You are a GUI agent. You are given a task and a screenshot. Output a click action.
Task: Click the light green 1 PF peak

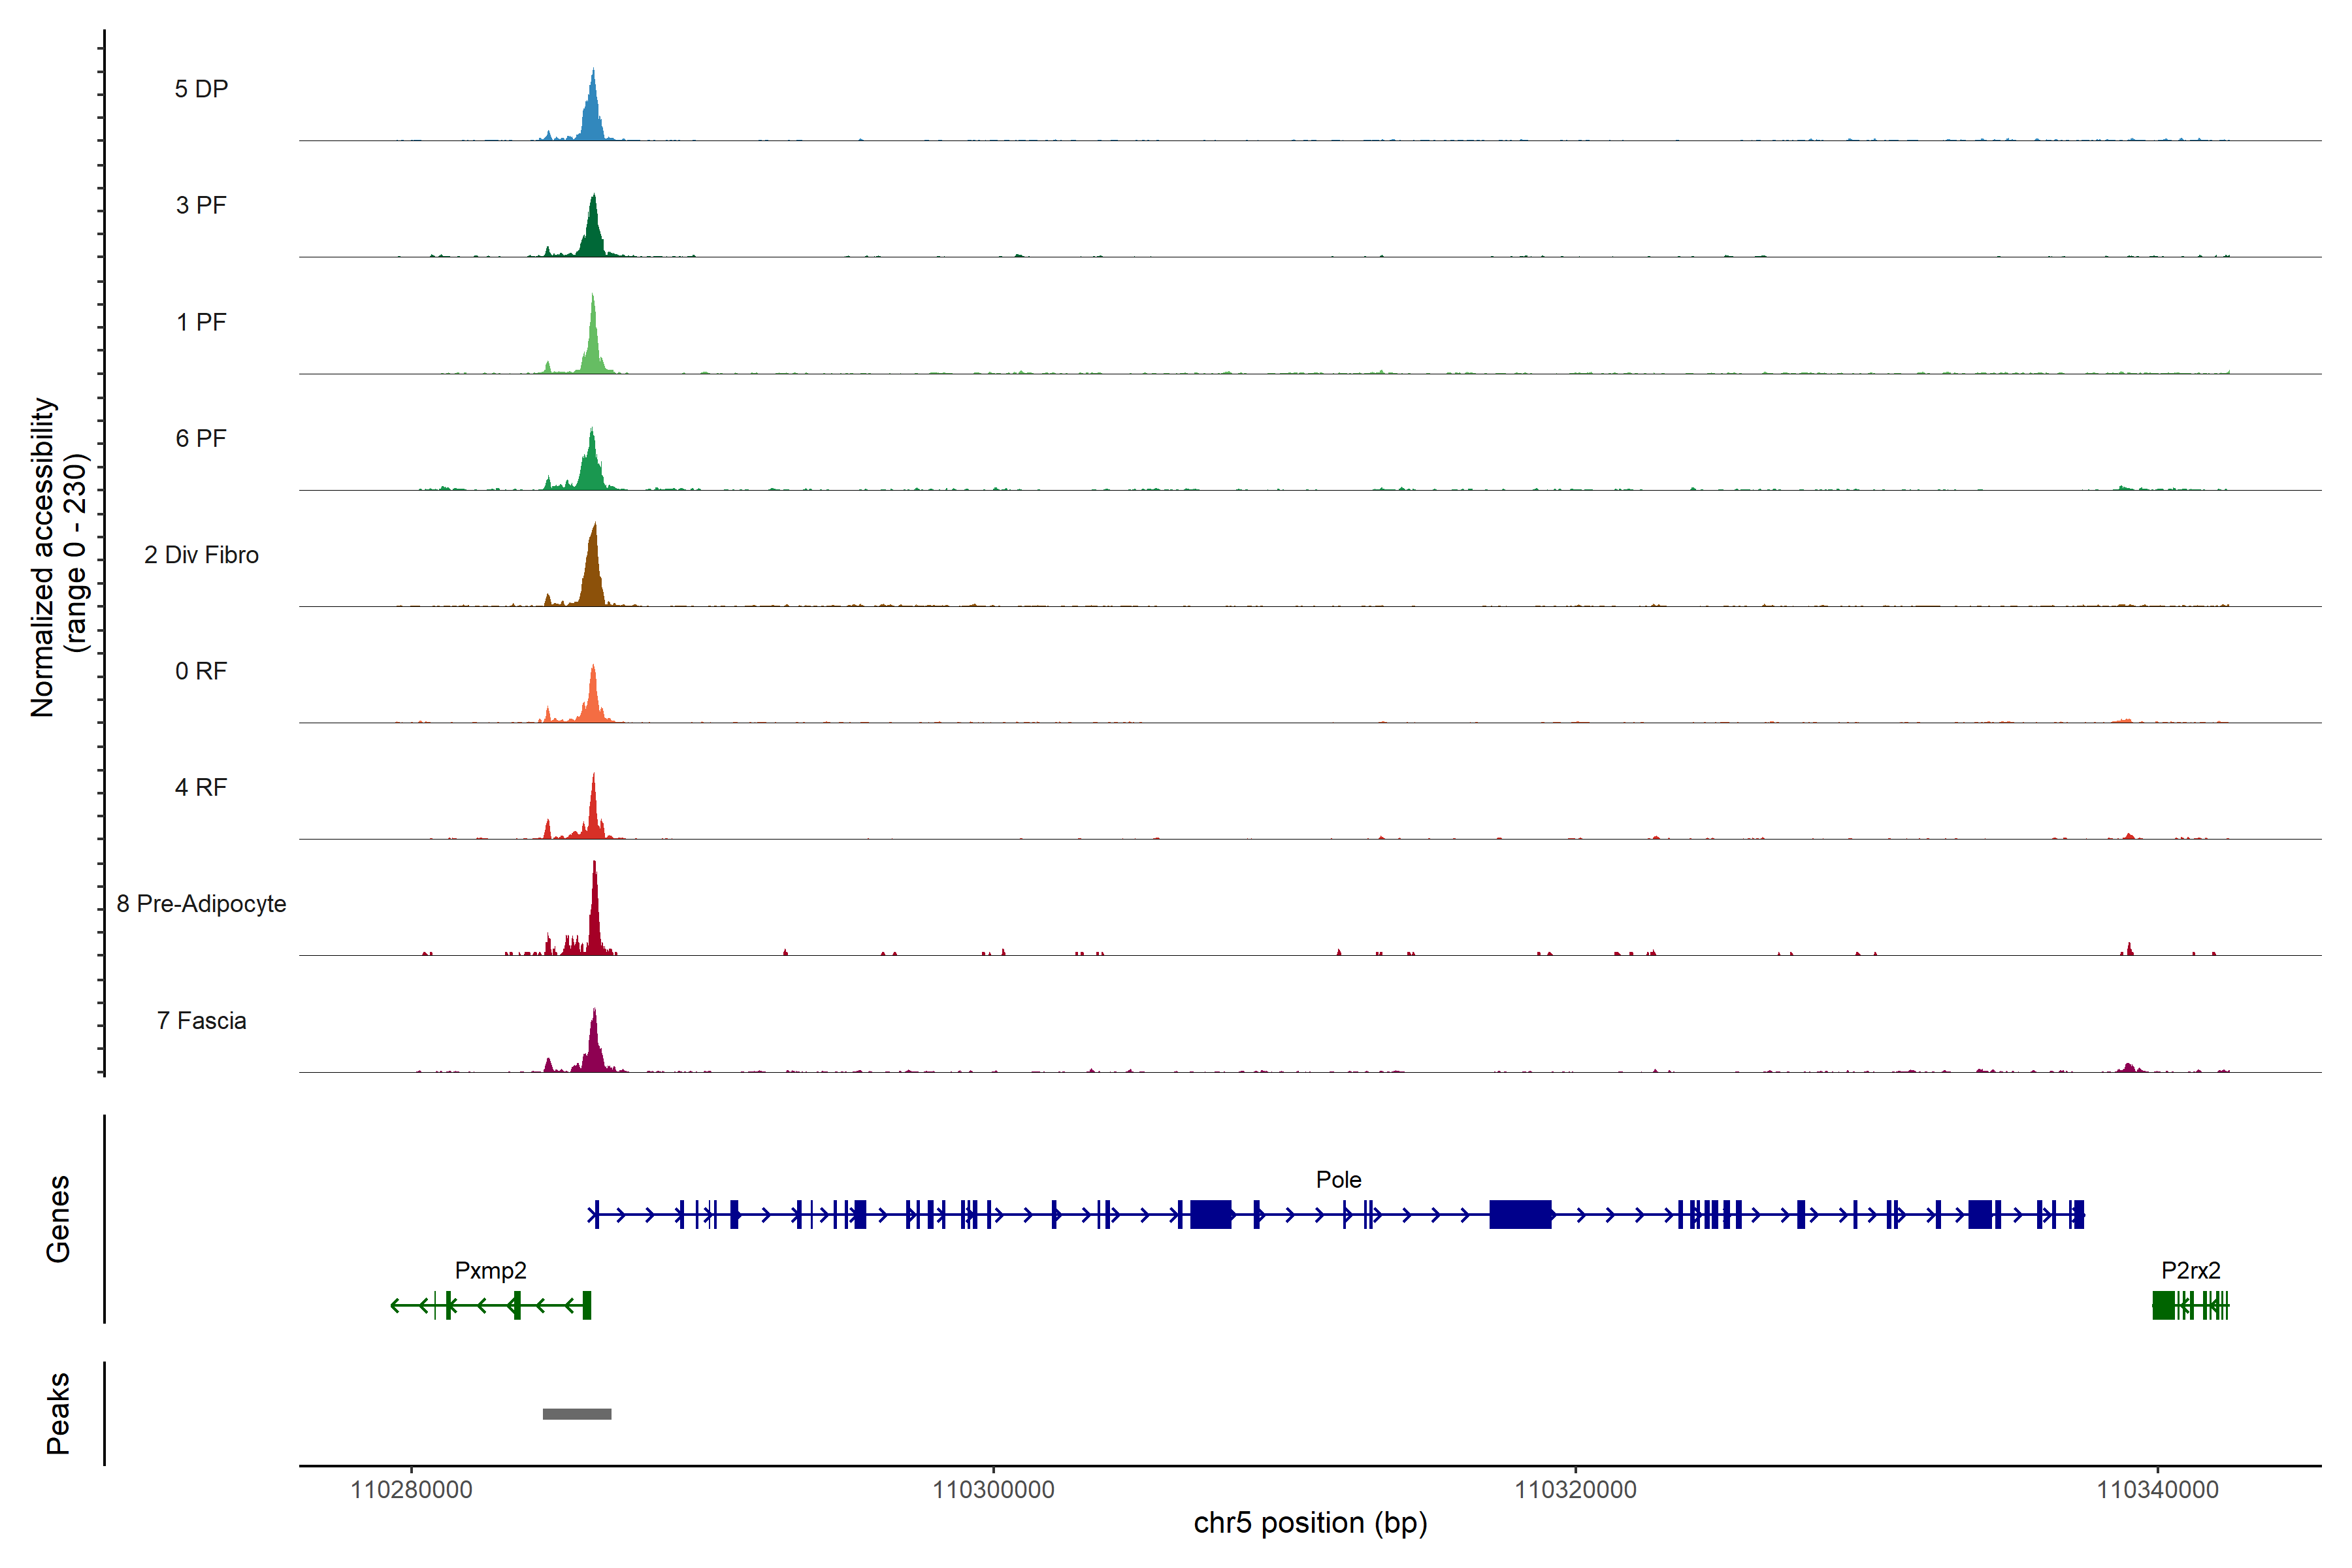[593, 350]
